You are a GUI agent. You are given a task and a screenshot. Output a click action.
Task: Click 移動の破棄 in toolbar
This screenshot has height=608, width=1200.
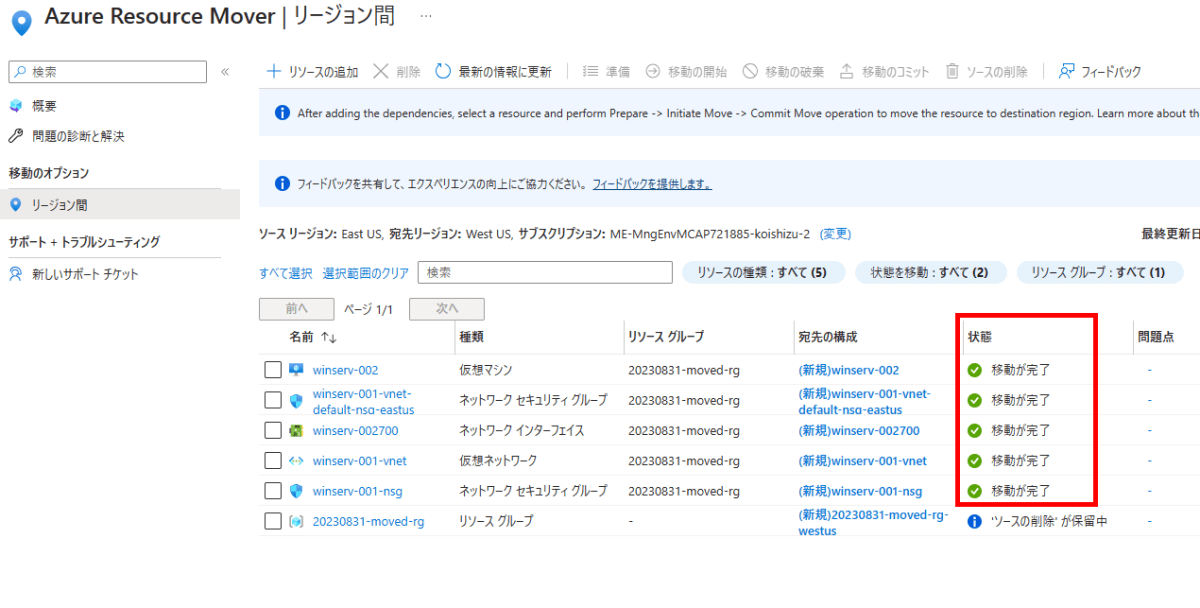783,72
